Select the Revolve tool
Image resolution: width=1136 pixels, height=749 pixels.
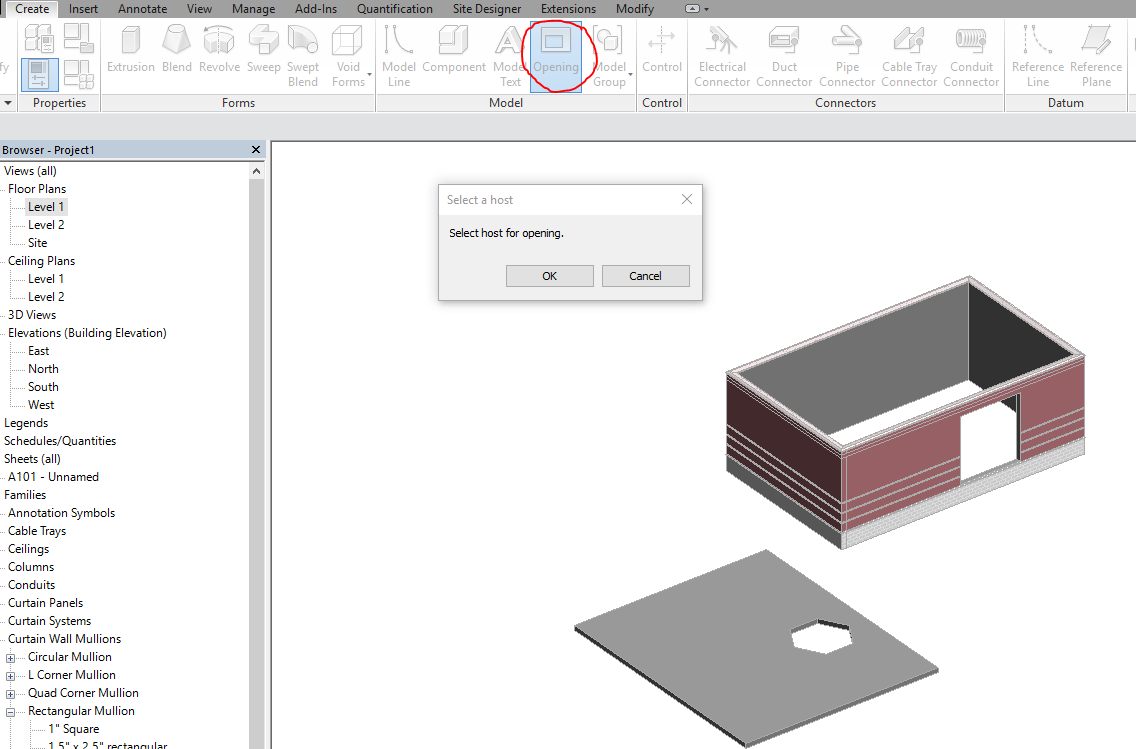coord(219,50)
